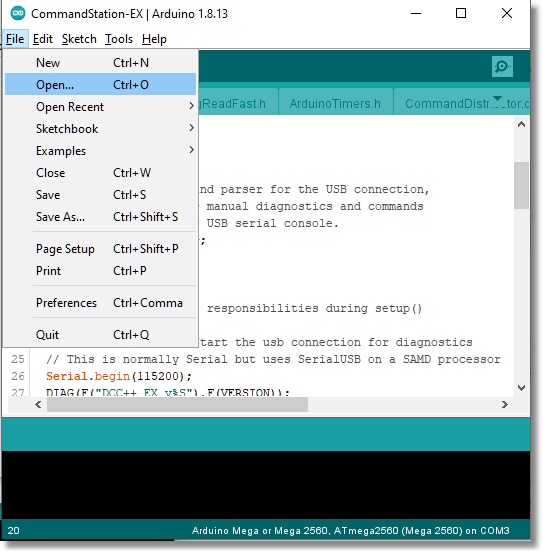Click the horizontal scrollbar left arrow
The width and height of the screenshot is (543, 553).
click(38, 404)
